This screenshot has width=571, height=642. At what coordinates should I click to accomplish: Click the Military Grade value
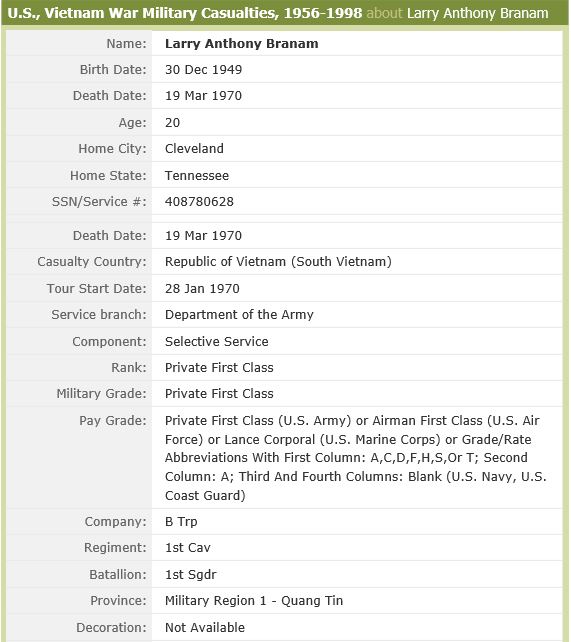(219, 394)
